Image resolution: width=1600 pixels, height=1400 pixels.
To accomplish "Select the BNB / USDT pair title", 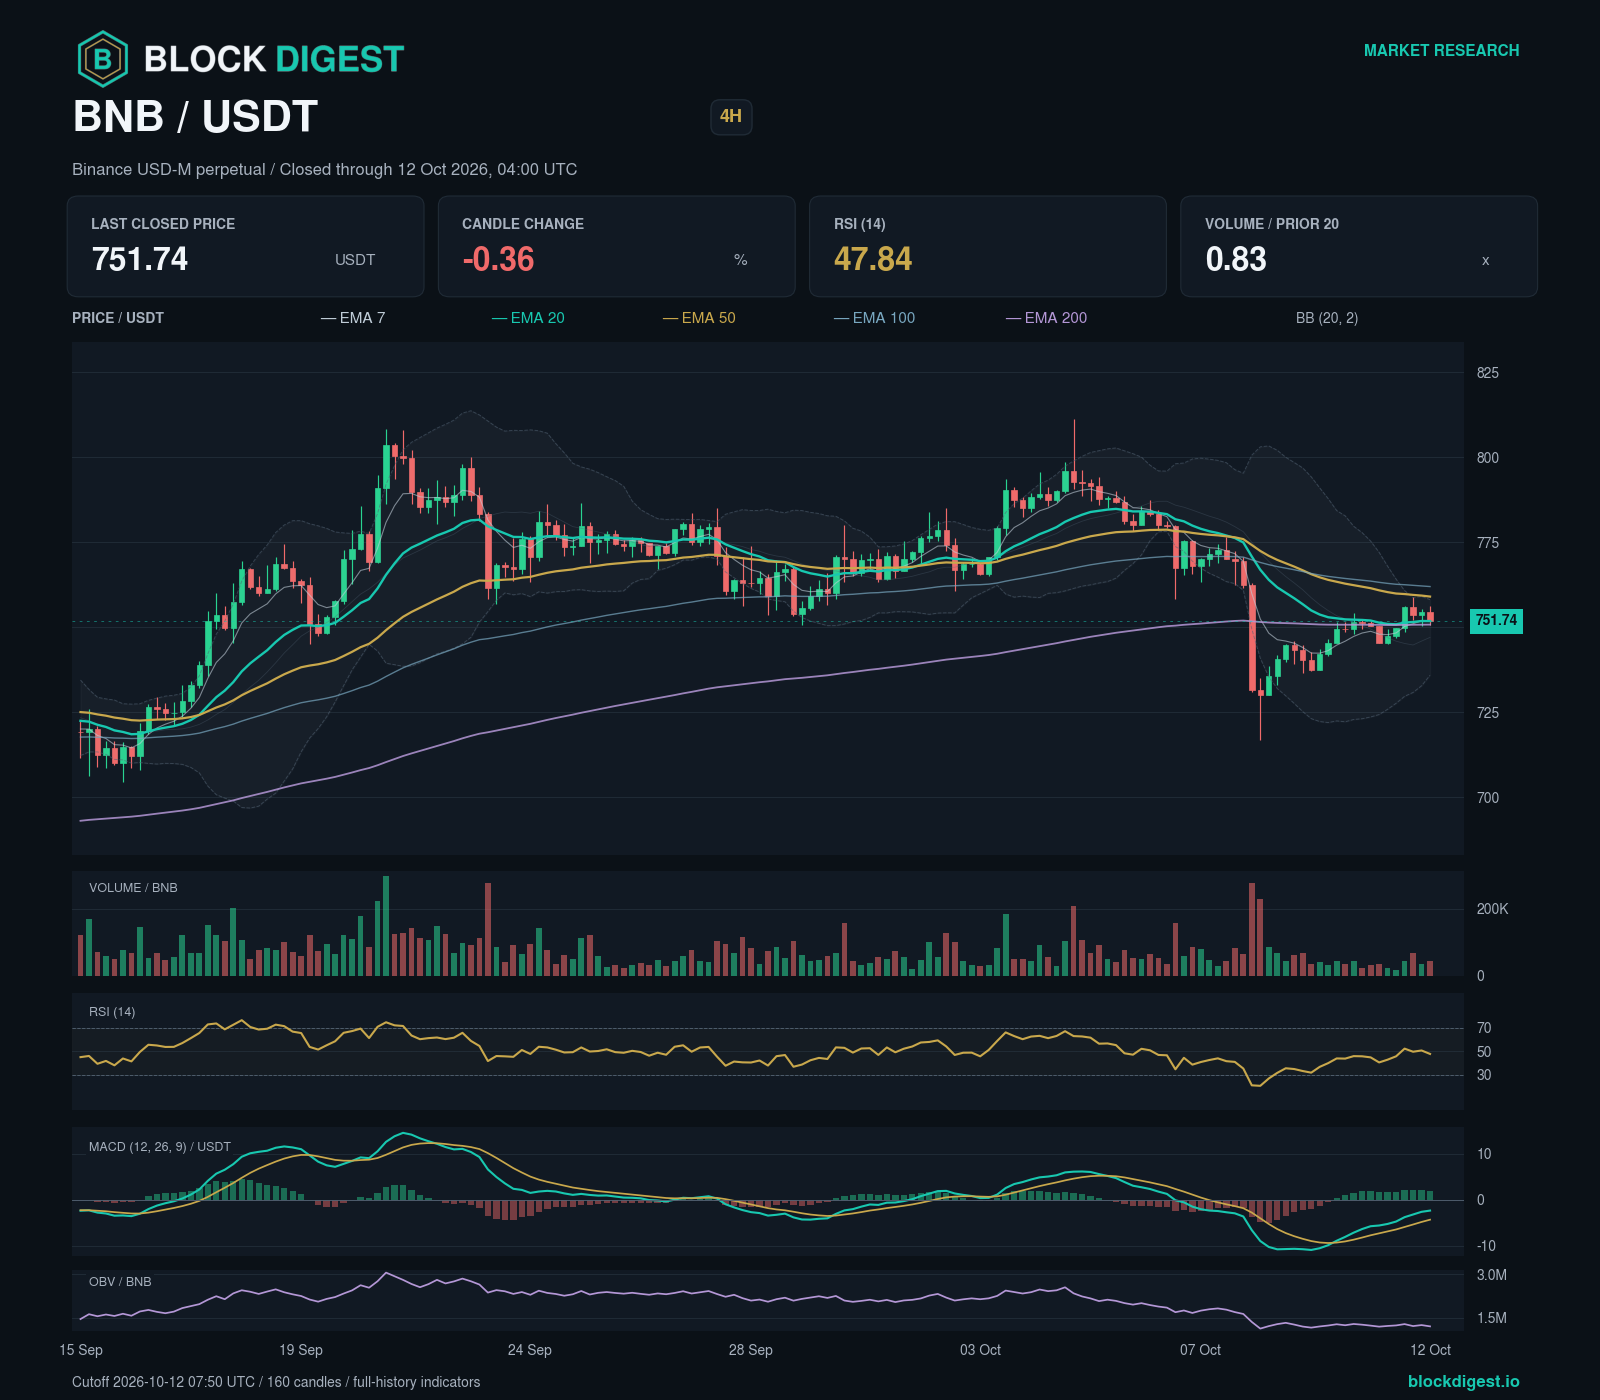I will (x=195, y=117).
